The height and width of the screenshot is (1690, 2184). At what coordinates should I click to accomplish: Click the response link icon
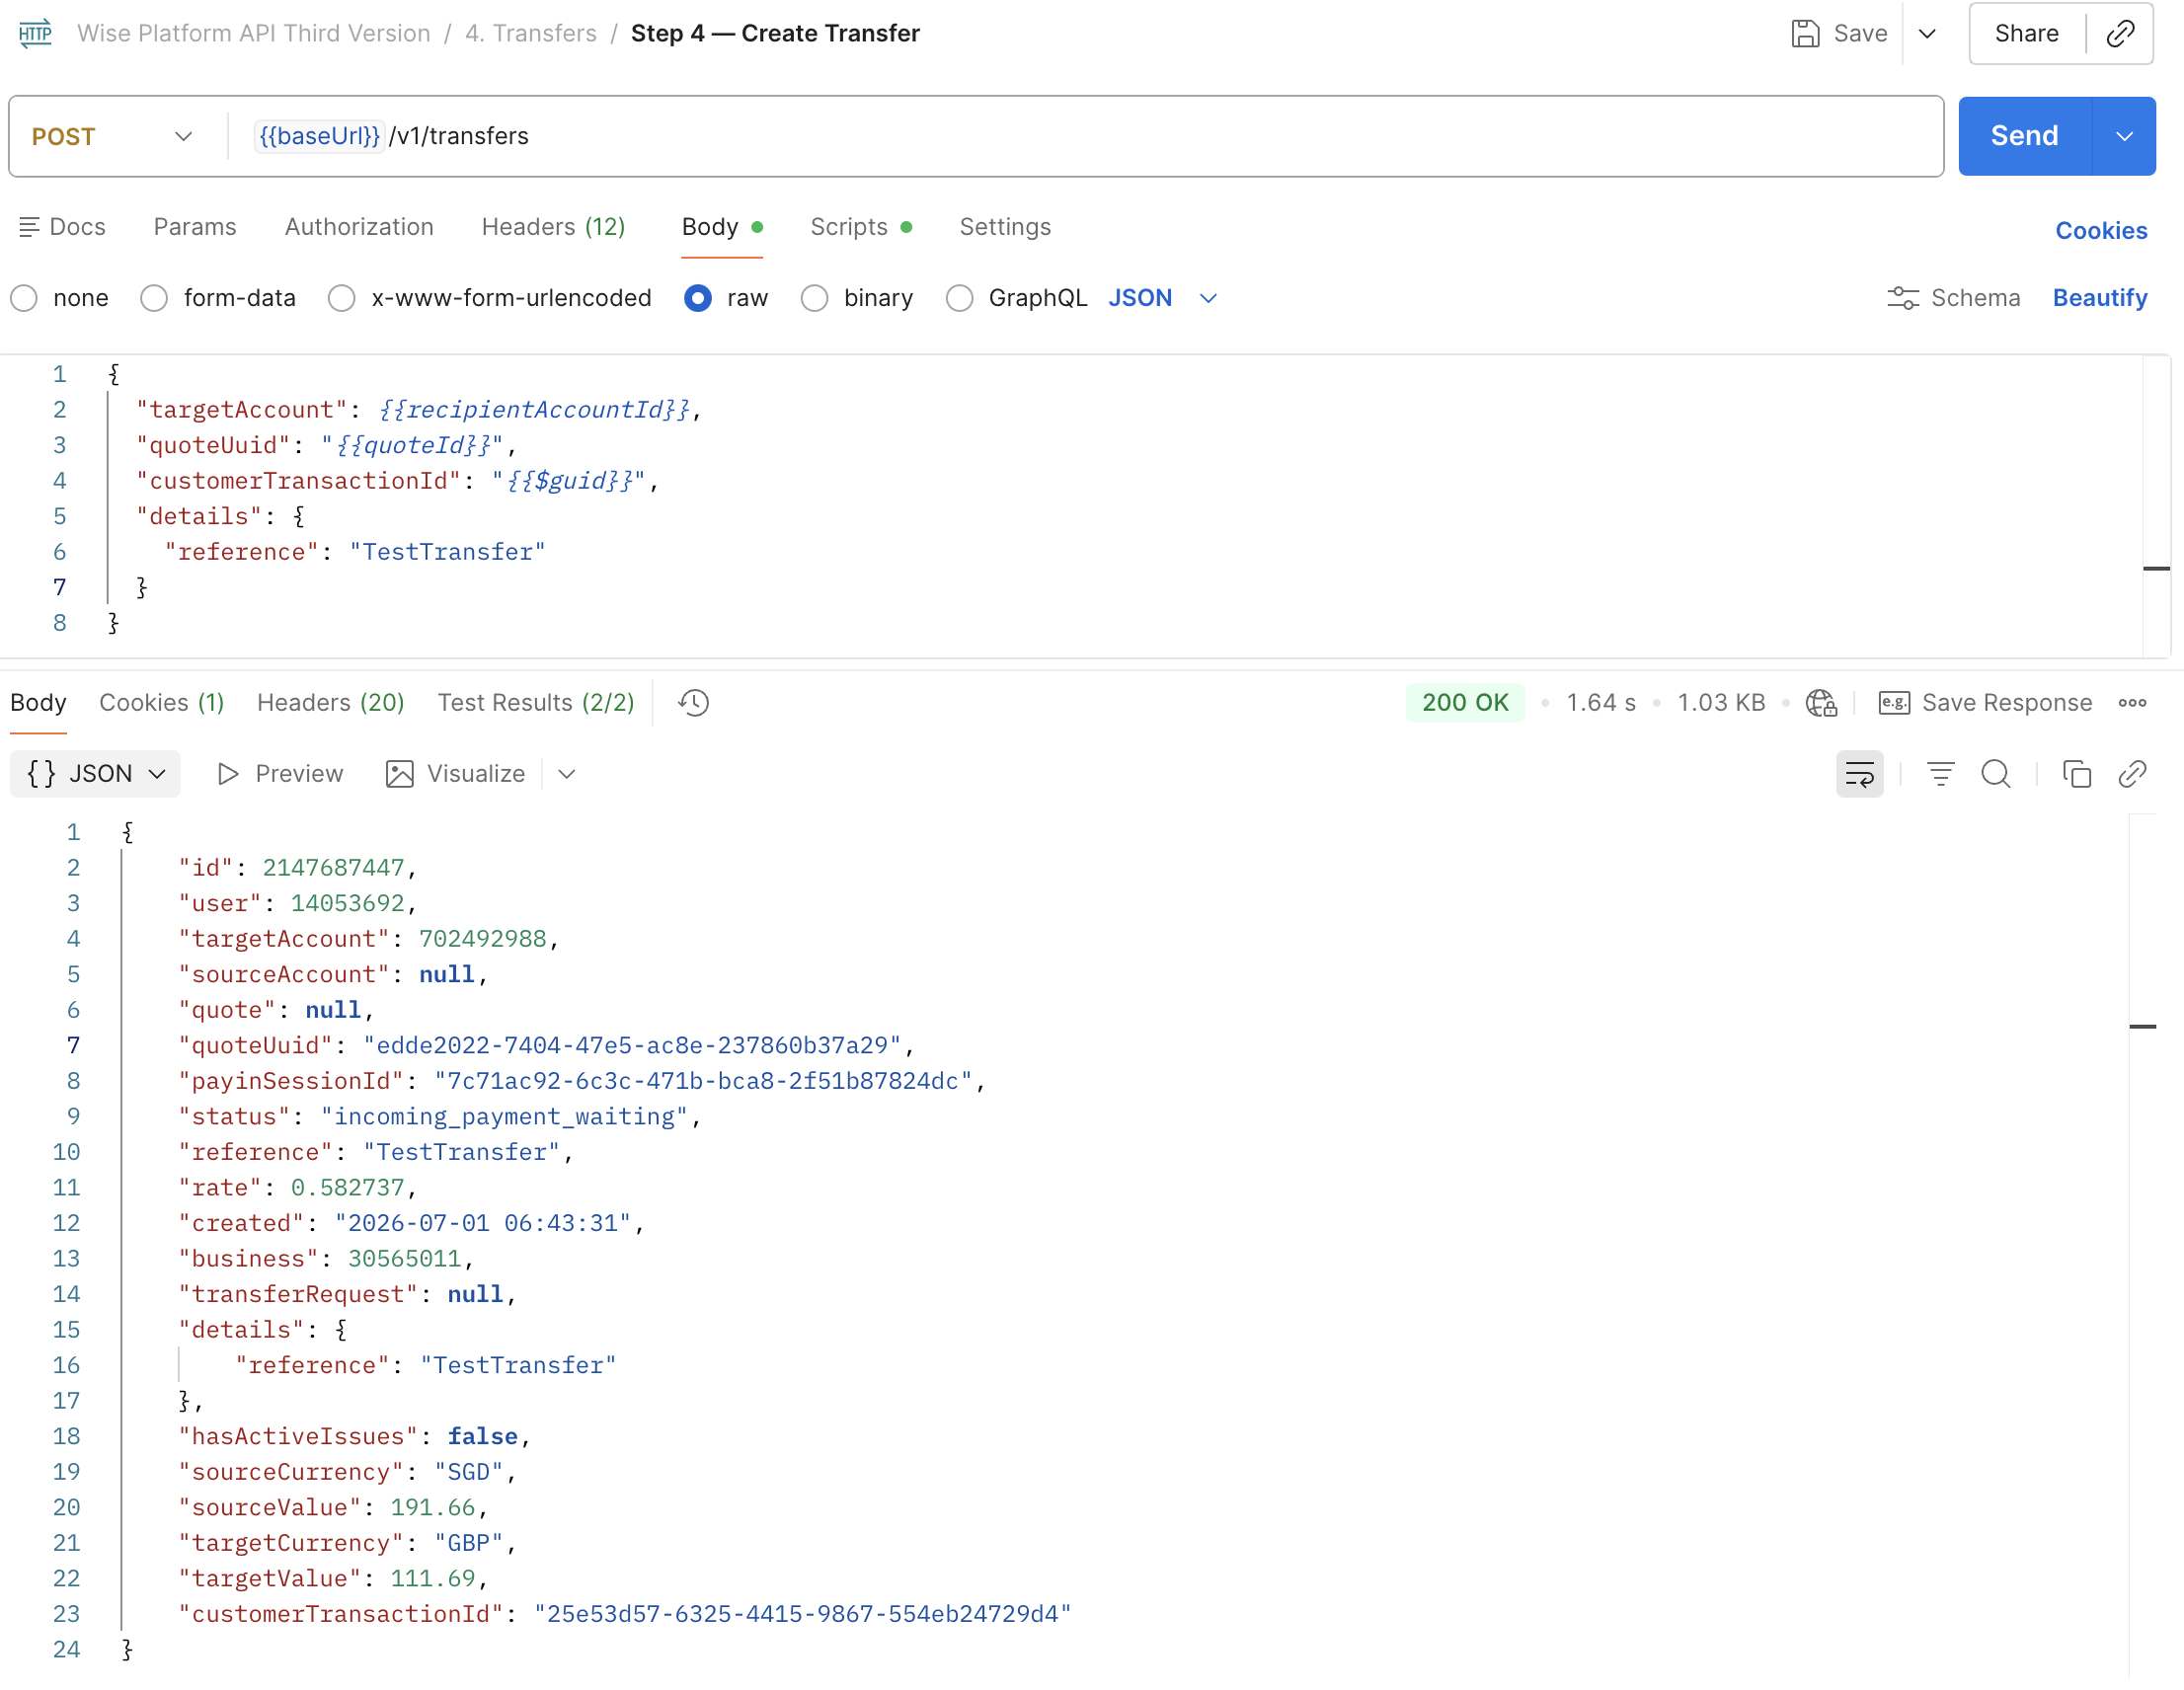tap(2132, 774)
